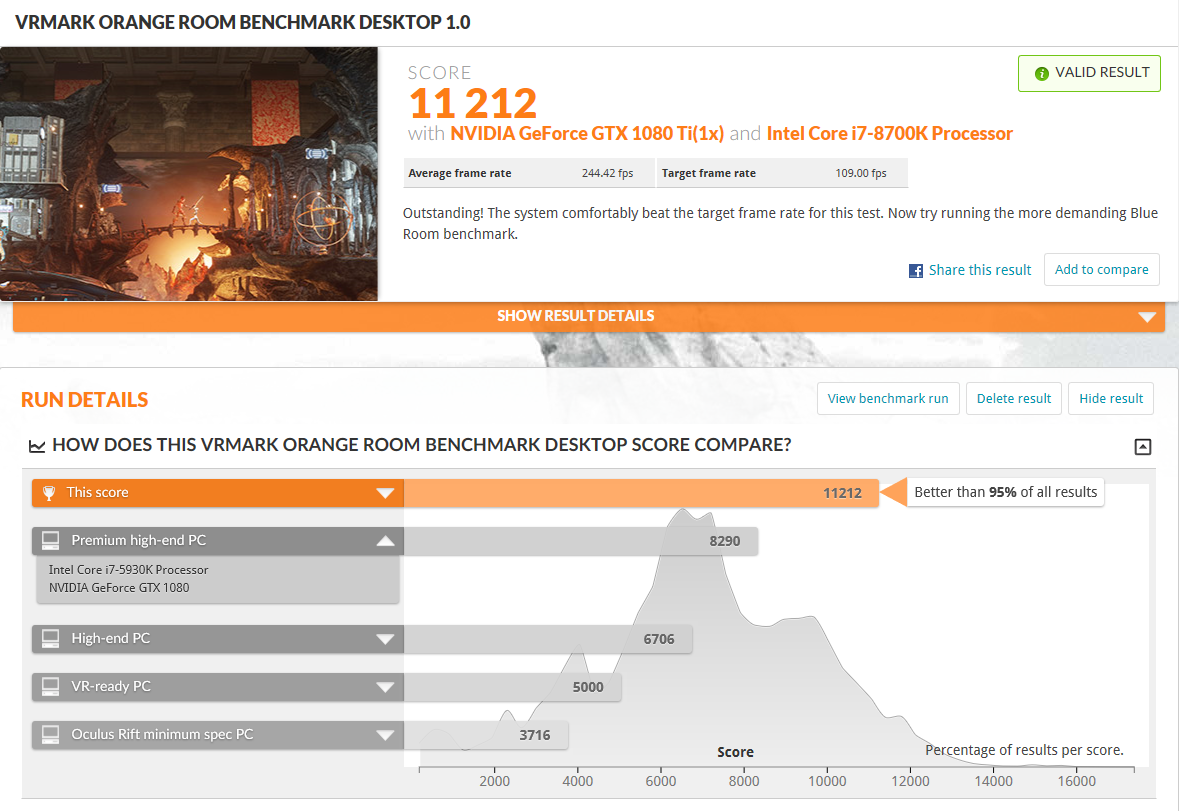The height and width of the screenshot is (811, 1179).
Task: Click the Facebook icon beside Share this result
Action: [916, 271]
